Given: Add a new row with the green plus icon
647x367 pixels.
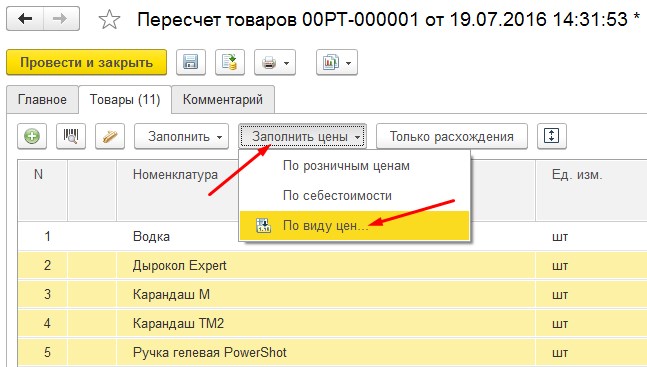Looking at the screenshot, I should 32,136.
